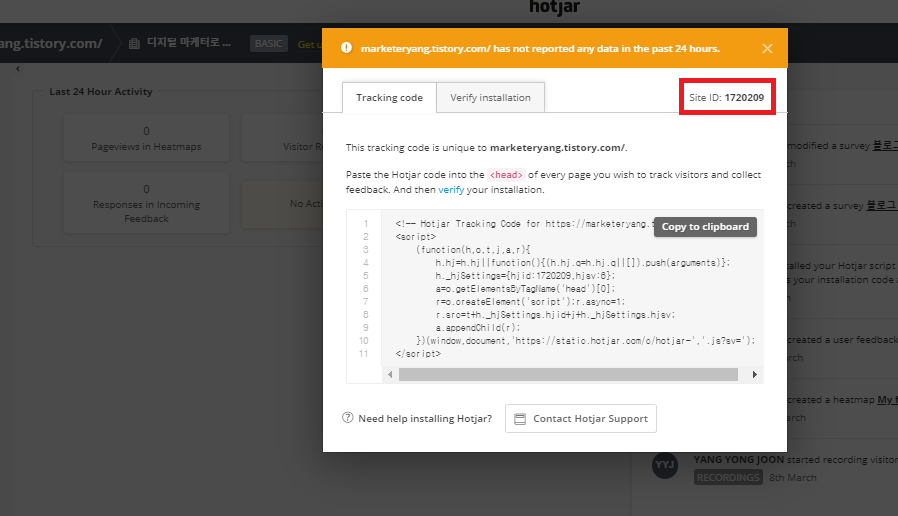Click the YYJ user avatar
The image size is (898, 516).
point(665,464)
